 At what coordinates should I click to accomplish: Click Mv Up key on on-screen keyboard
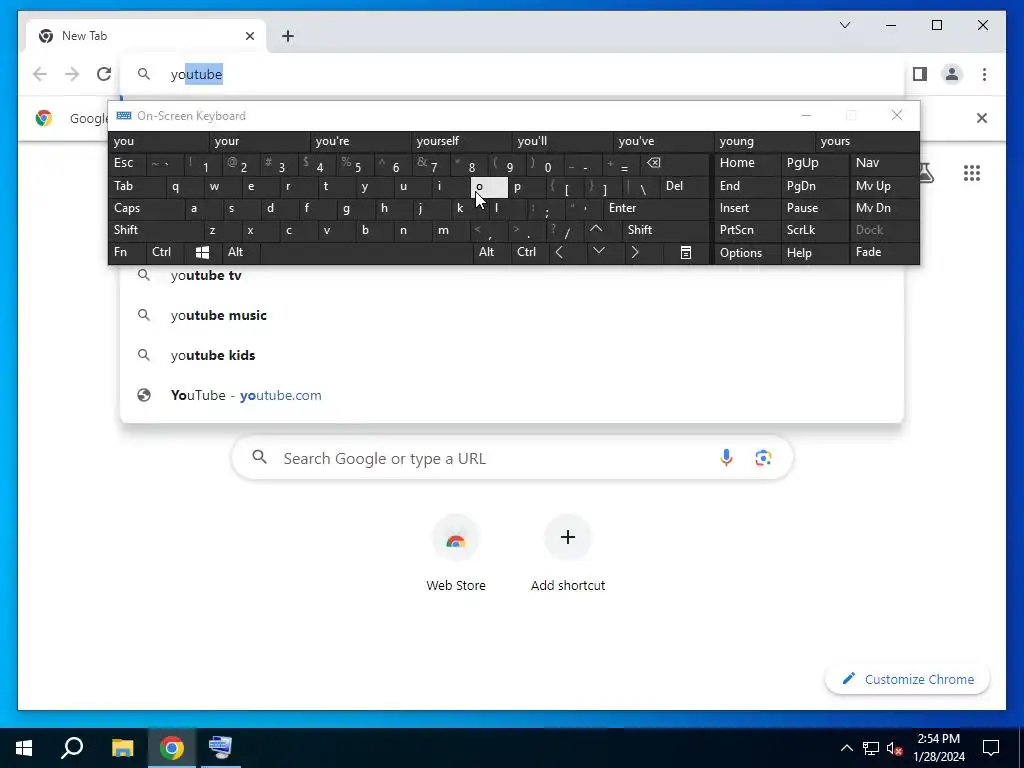pos(884,186)
